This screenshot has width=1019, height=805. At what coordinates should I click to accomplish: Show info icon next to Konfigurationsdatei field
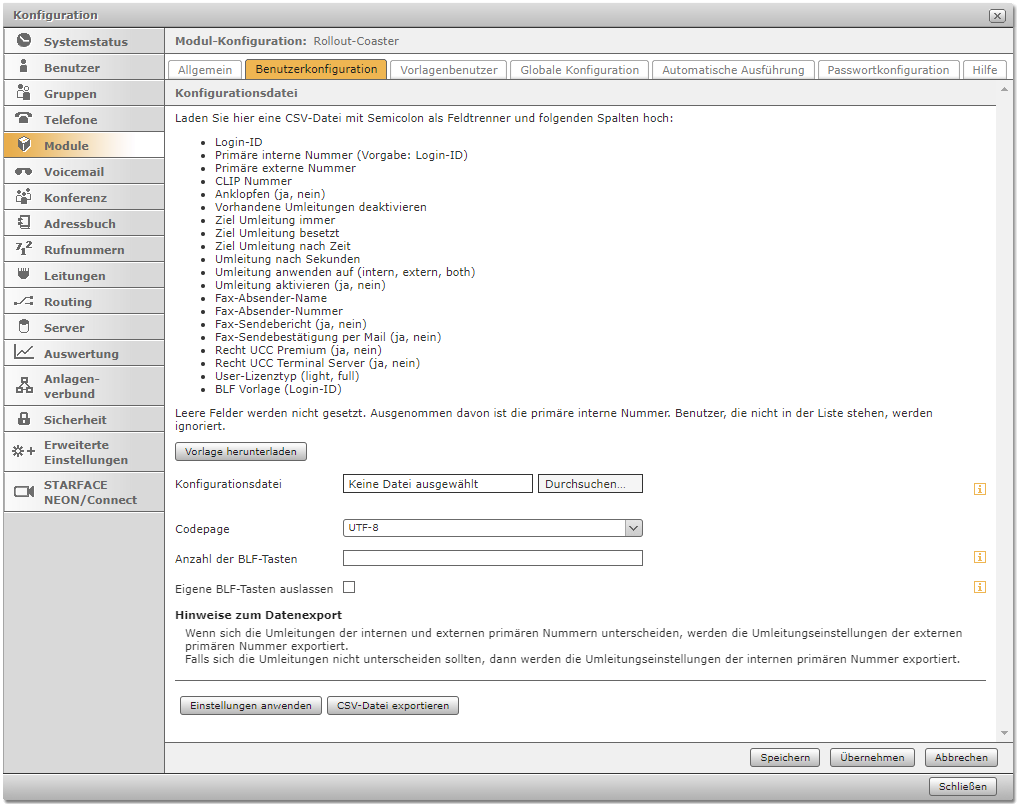979,489
